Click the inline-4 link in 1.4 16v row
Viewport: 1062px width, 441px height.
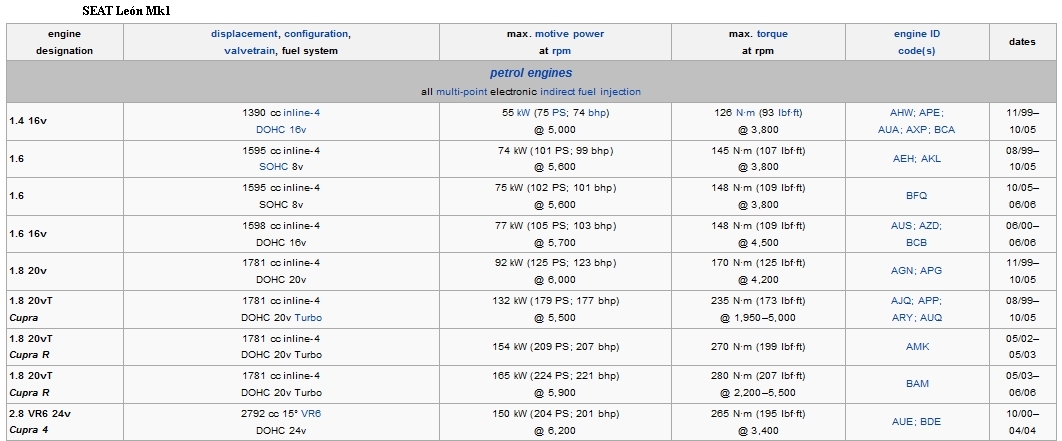click(x=301, y=113)
